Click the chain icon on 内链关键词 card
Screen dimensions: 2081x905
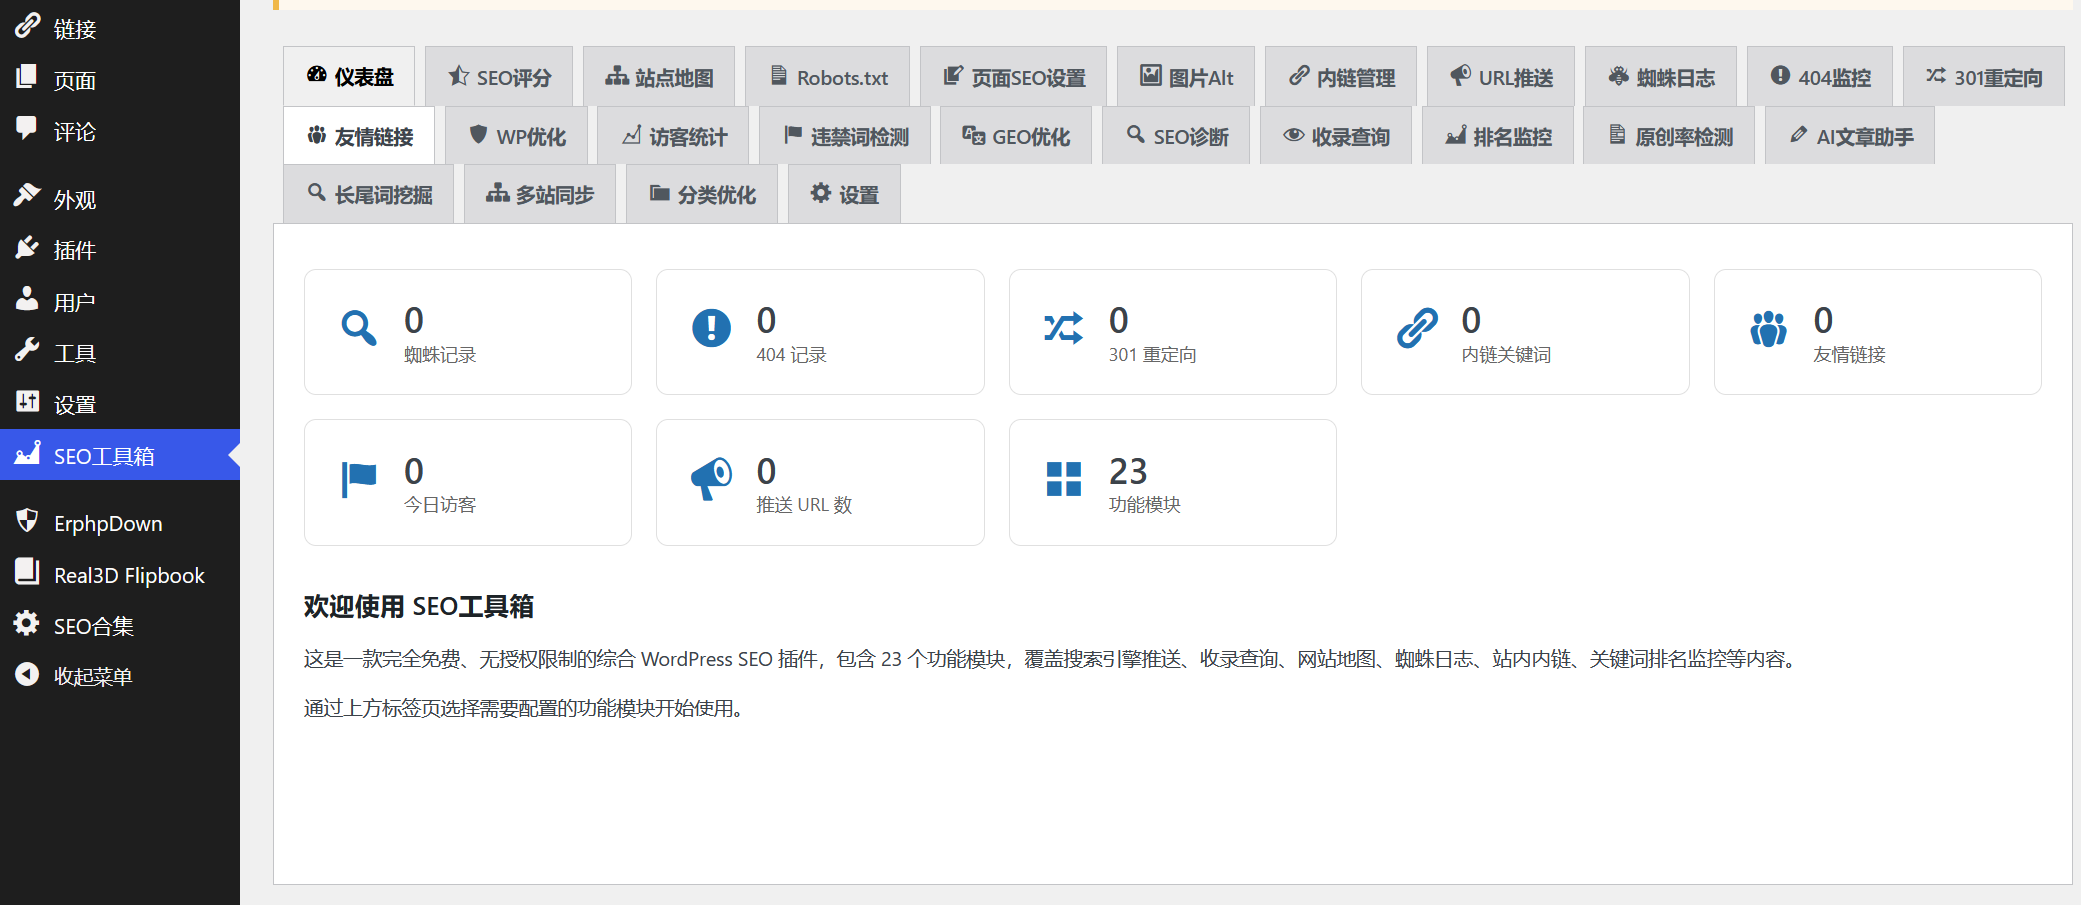point(1417,328)
